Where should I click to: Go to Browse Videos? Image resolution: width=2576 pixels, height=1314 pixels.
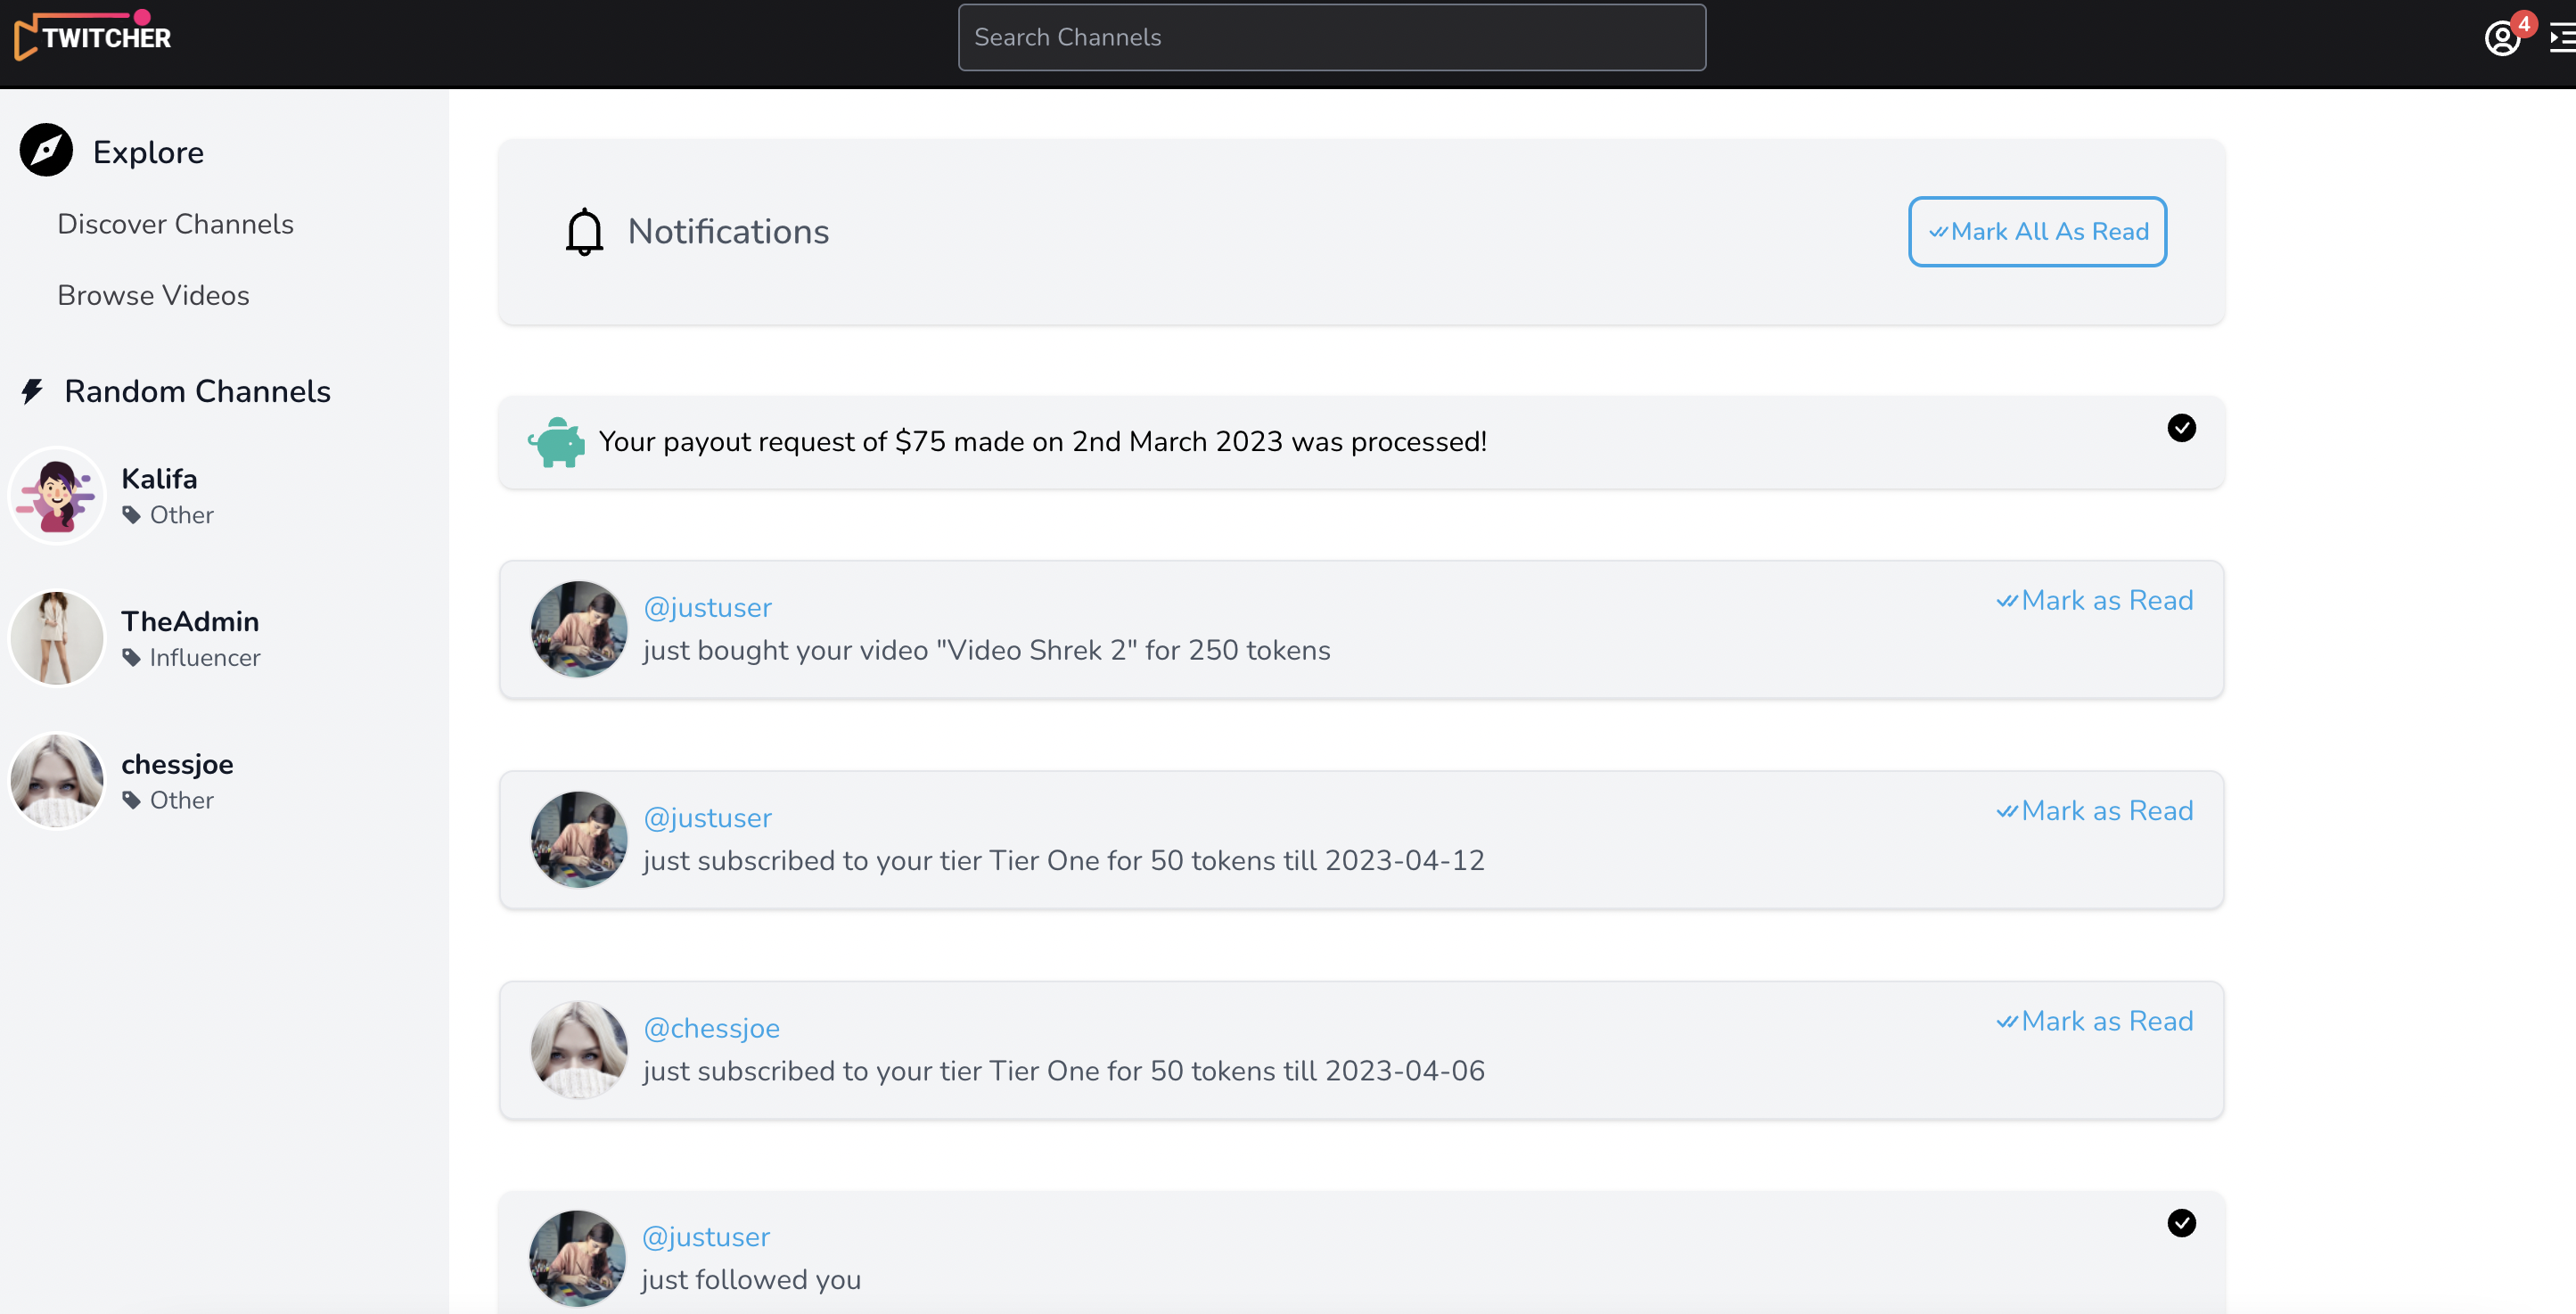coord(153,295)
